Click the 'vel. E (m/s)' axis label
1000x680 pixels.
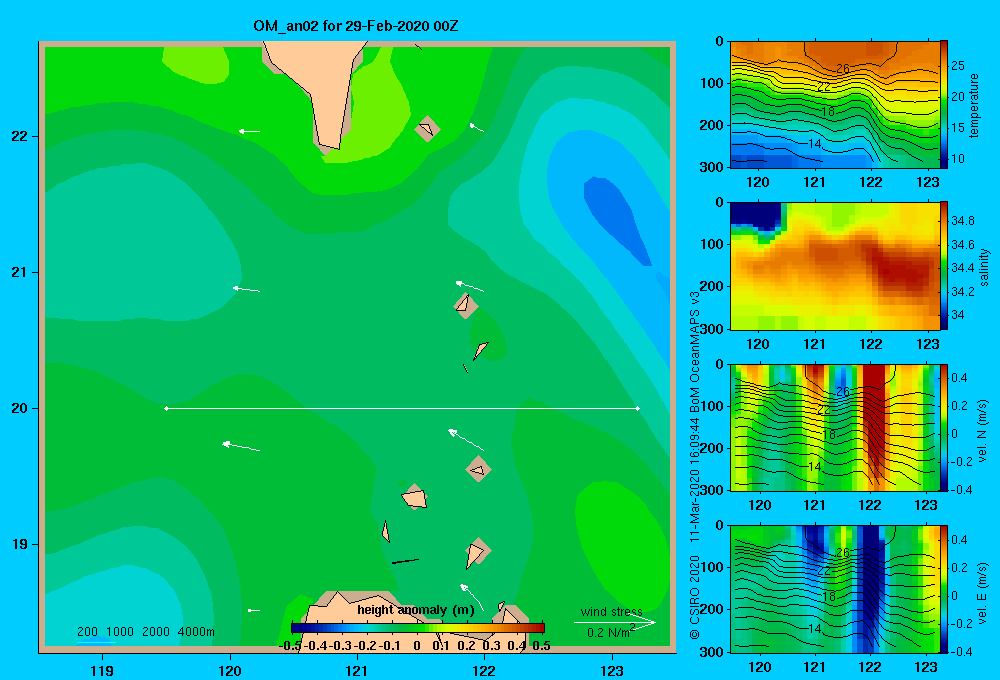tap(982, 593)
